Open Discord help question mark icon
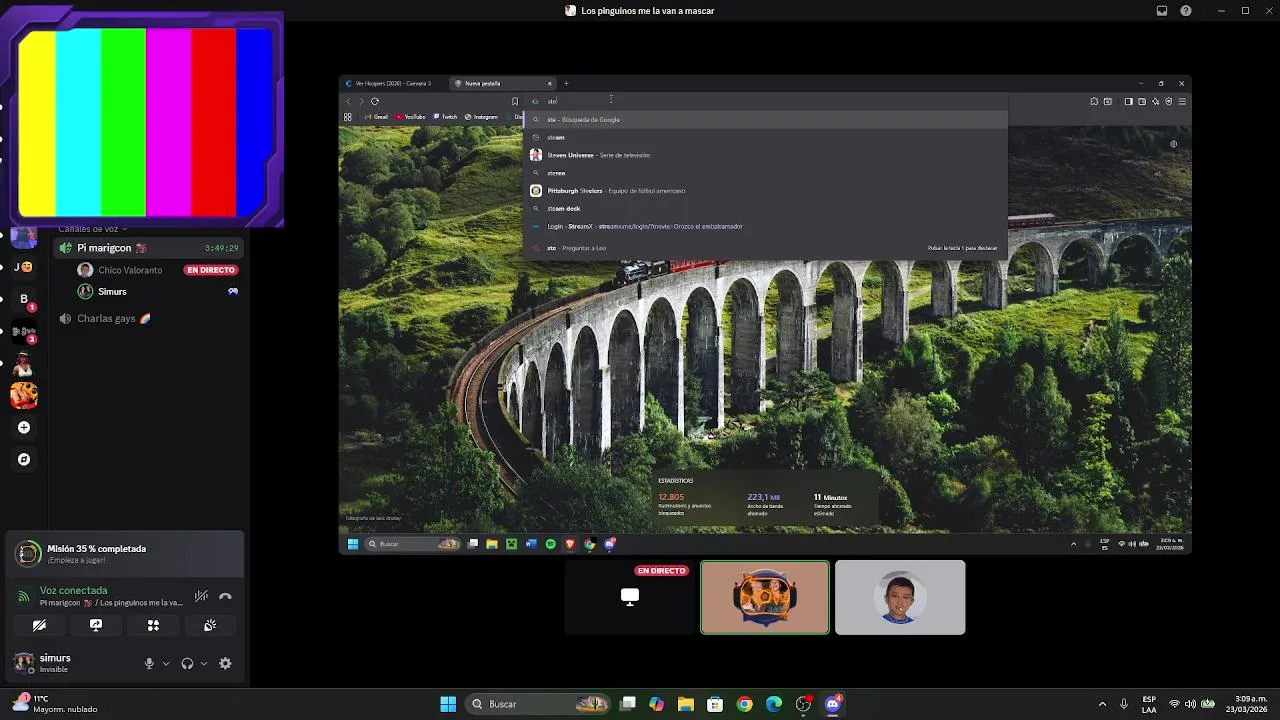Image resolution: width=1280 pixels, height=720 pixels. click(1186, 11)
